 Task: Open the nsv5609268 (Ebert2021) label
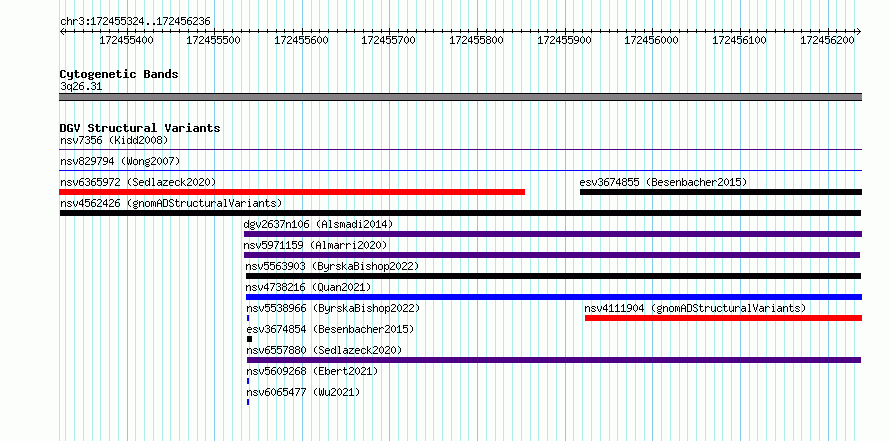click(x=312, y=371)
